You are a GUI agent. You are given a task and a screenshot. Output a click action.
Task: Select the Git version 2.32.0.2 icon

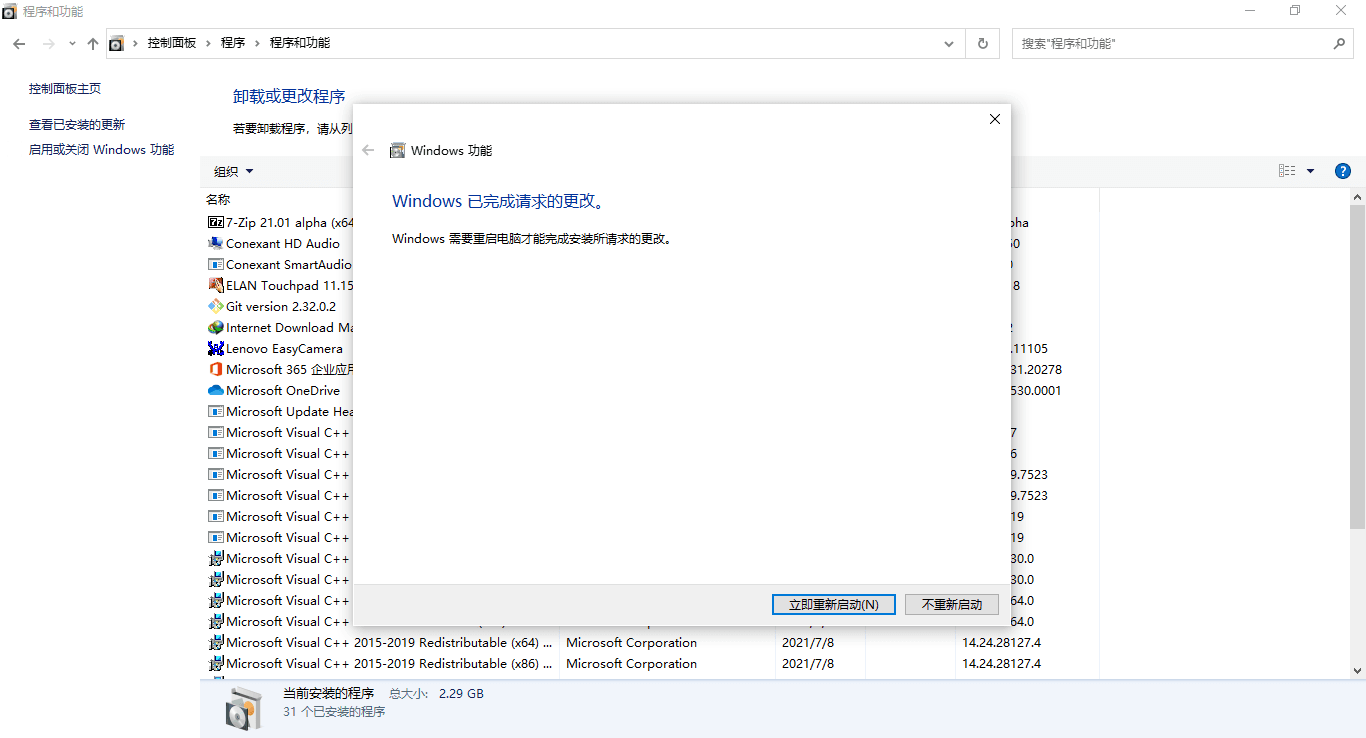[x=216, y=306]
